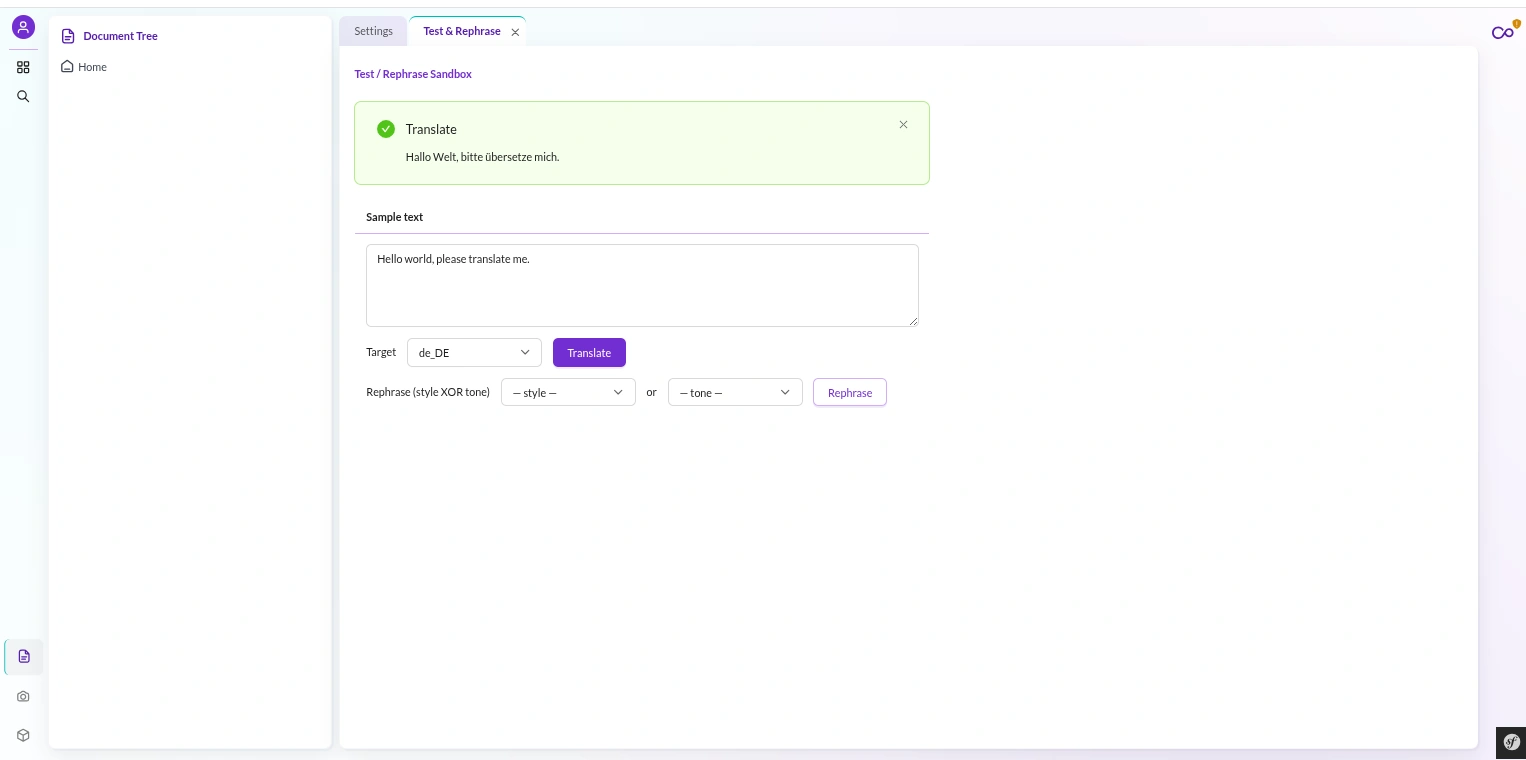Switch to the Settings tab
Viewport: 1526px width, 760px height.
tap(373, 31)
